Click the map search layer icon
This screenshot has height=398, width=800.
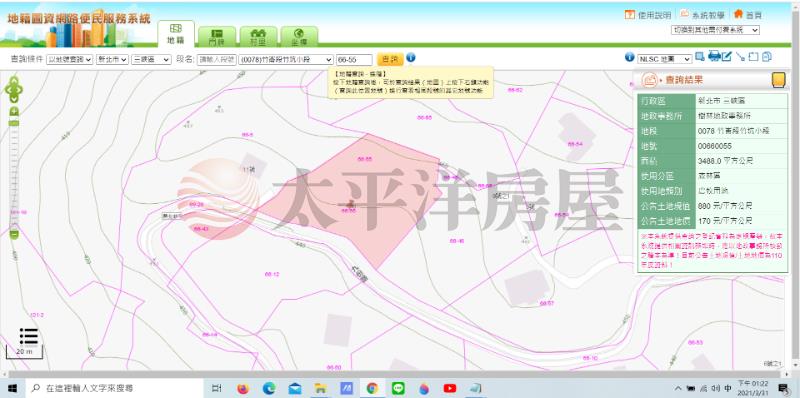pyautogui.click(x=700, y=57)
